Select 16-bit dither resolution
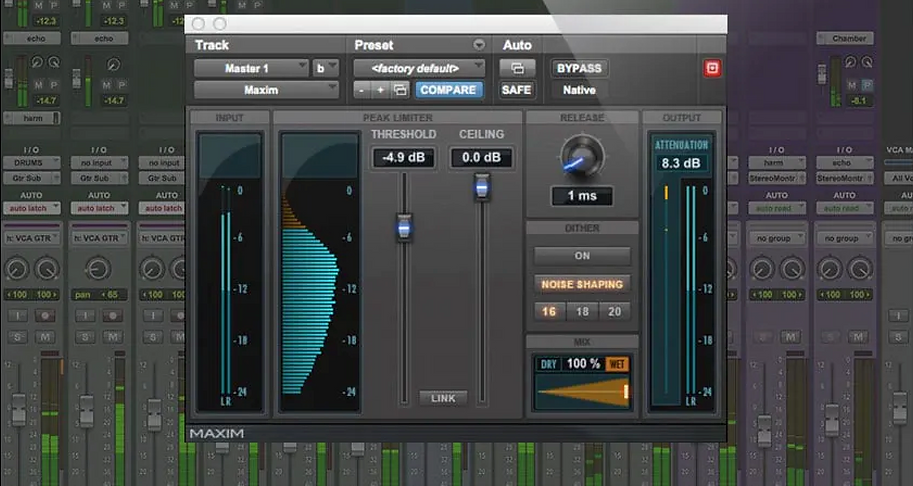This screenshot has height=486, width=913. pos(548,311)
